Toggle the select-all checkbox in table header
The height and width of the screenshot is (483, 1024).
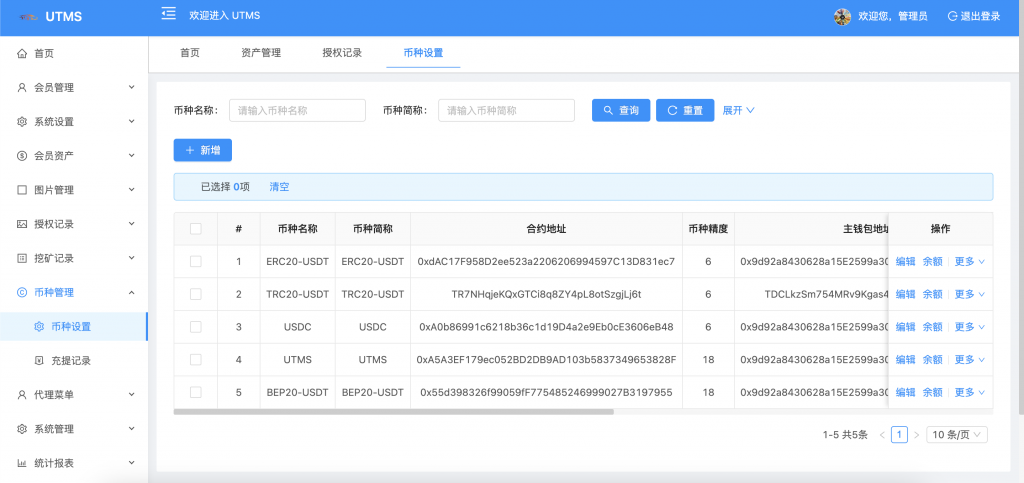coord(196,229)
